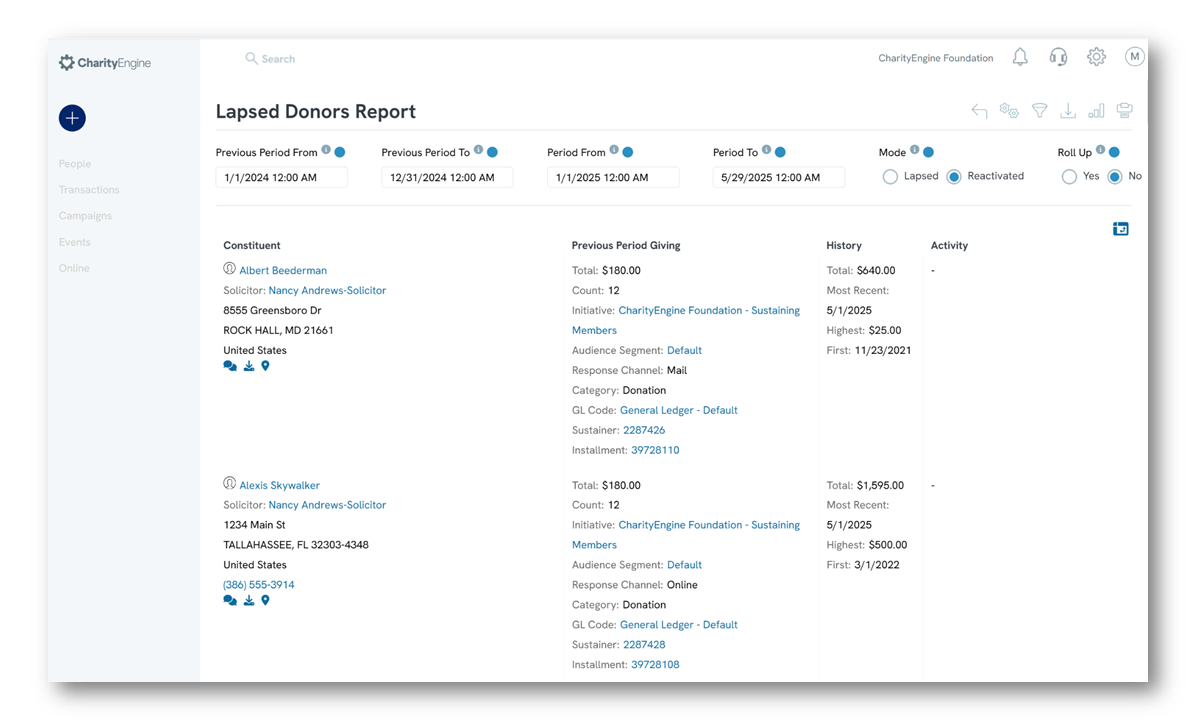This screenshot has height=720, width=1187.
Task: Open the filter funnel icon
Action: point(1039,111)
